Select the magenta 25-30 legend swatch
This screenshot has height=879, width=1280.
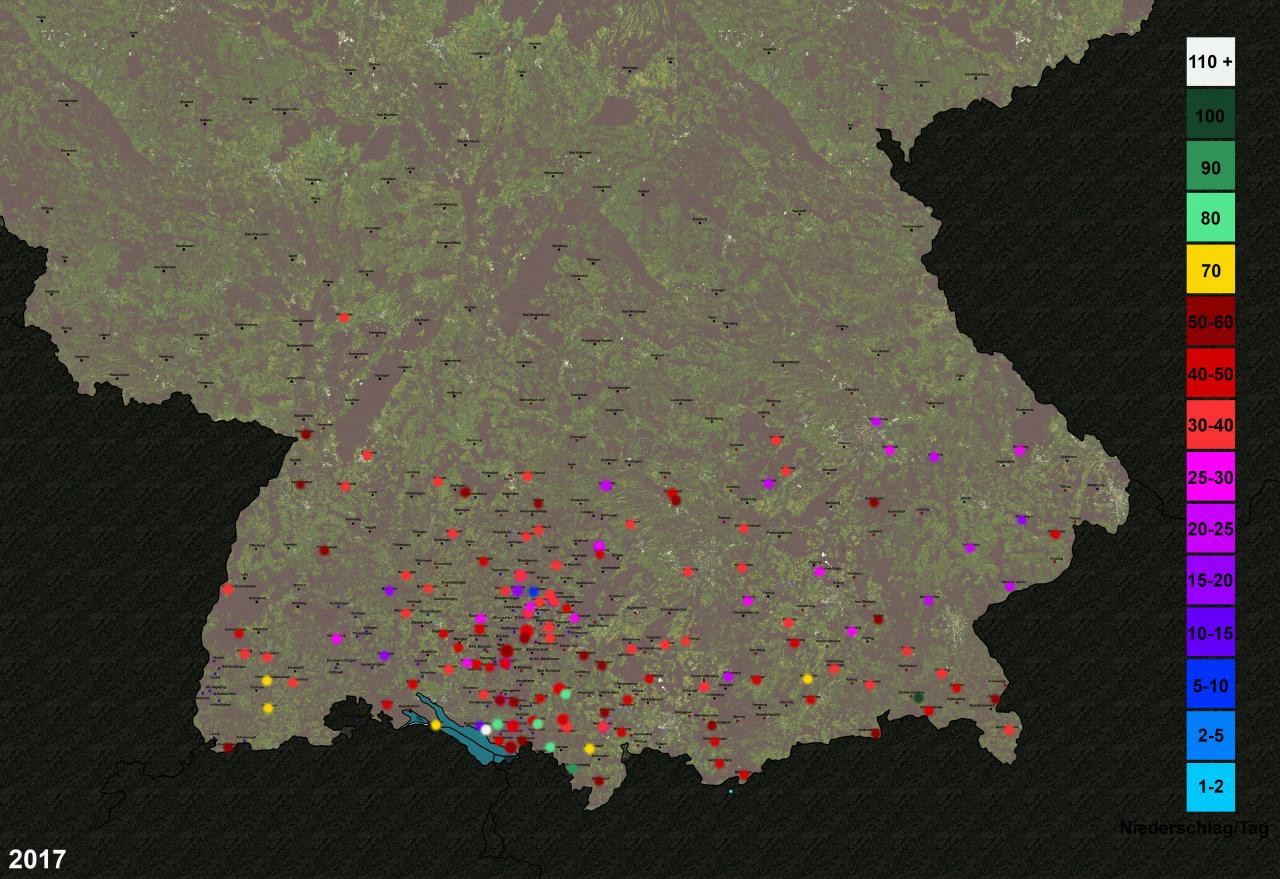(x=1210, y=477)
